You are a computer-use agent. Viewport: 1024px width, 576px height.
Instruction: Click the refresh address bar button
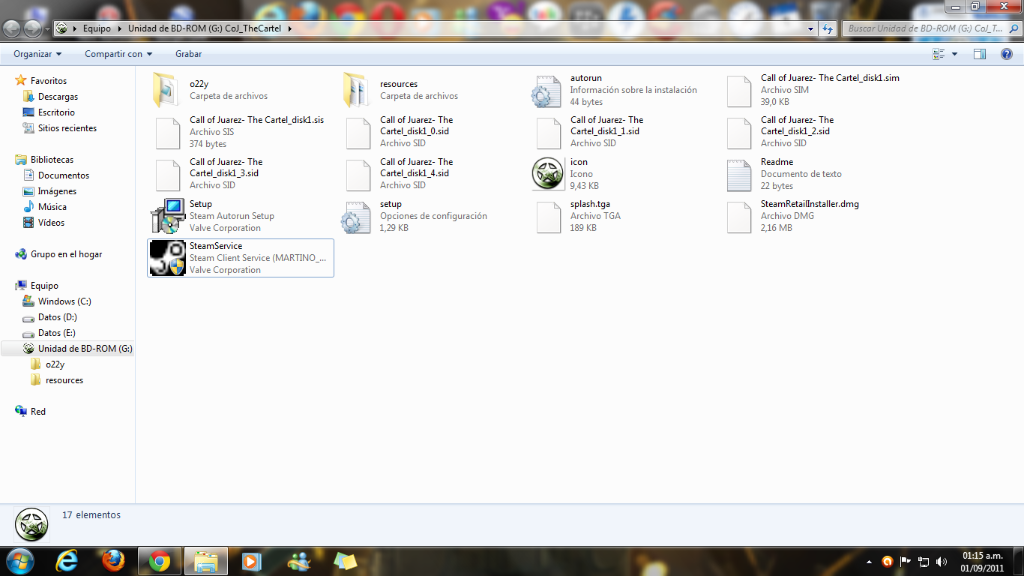(x=827, y=29)
